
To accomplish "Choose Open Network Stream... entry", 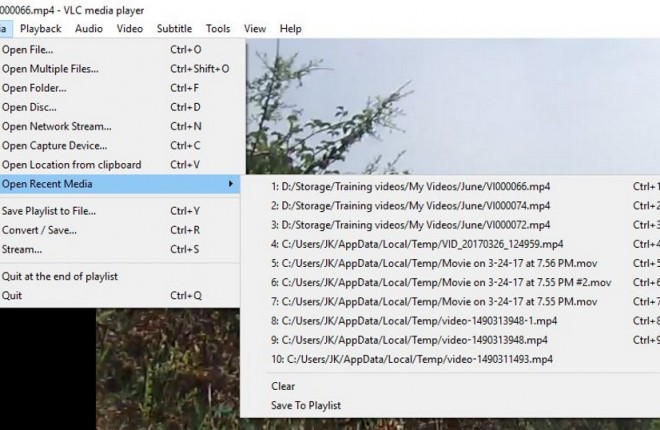I will 120,127.
